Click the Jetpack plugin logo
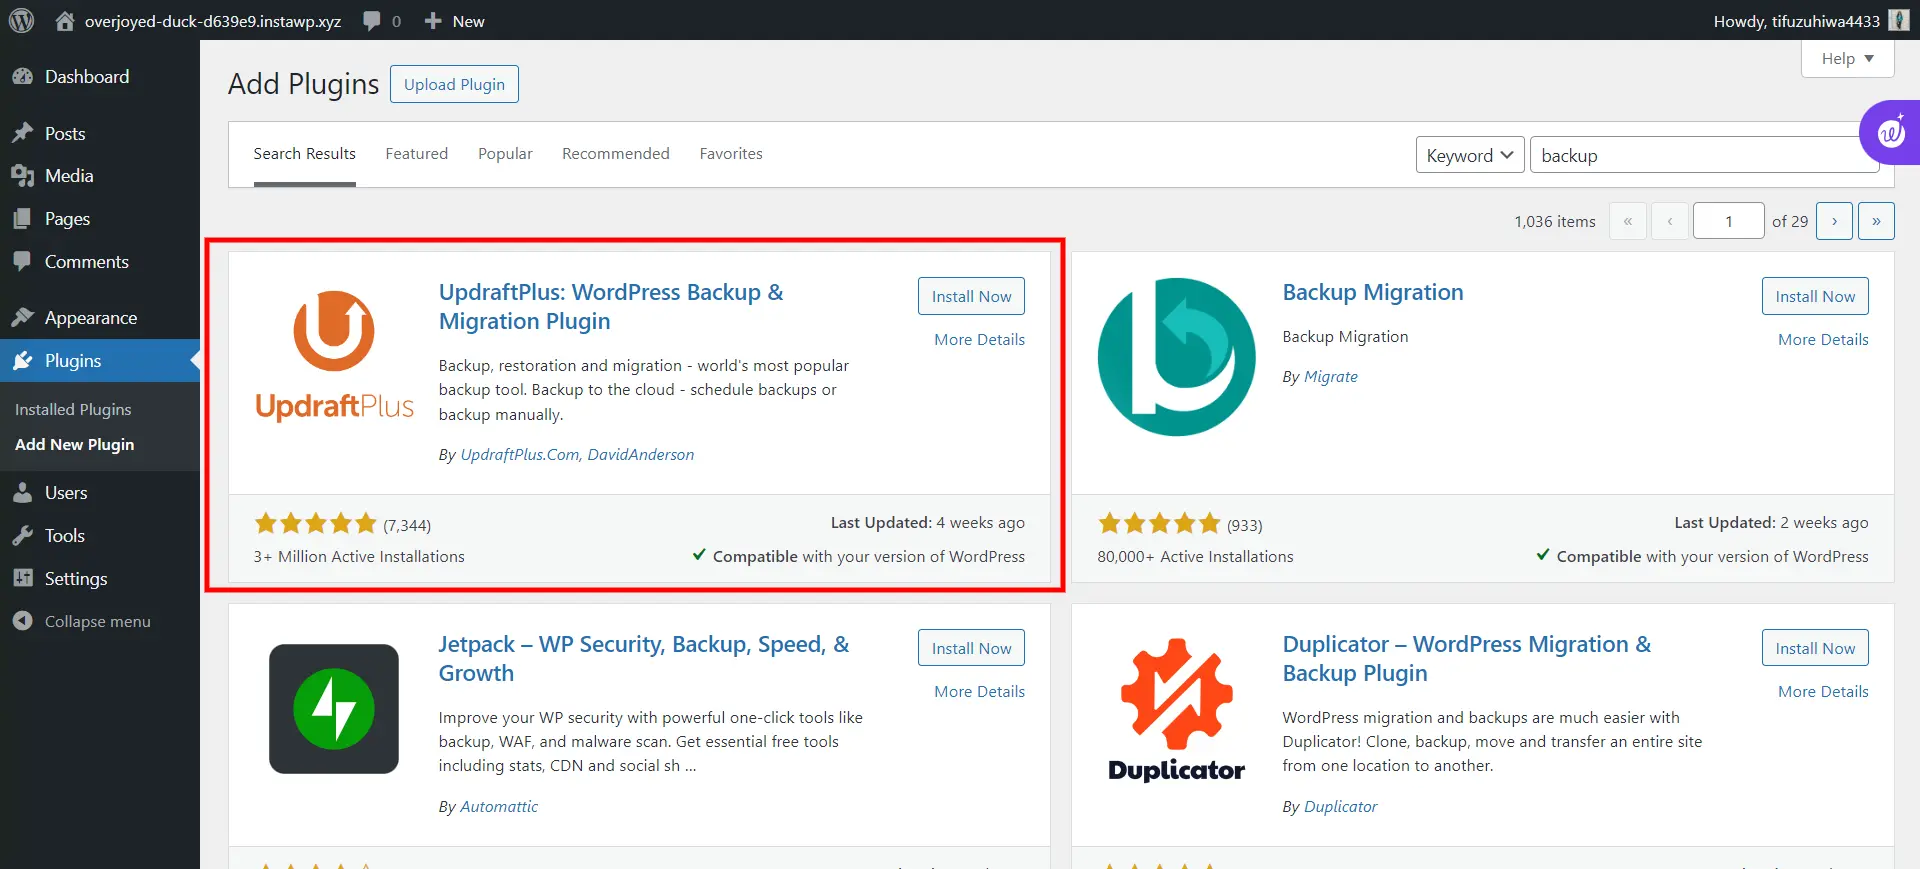 point(334,709)
